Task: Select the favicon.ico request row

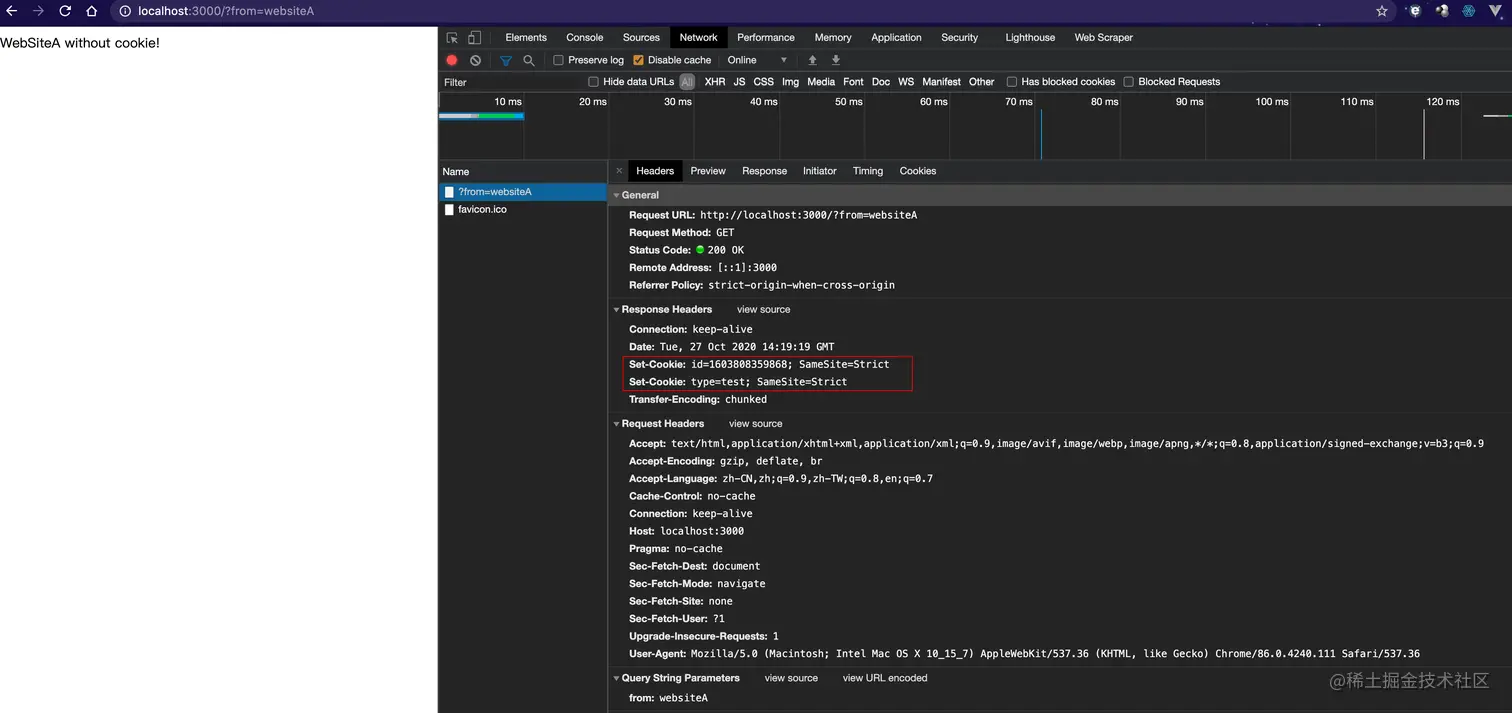Action: [x=523, y=210]
